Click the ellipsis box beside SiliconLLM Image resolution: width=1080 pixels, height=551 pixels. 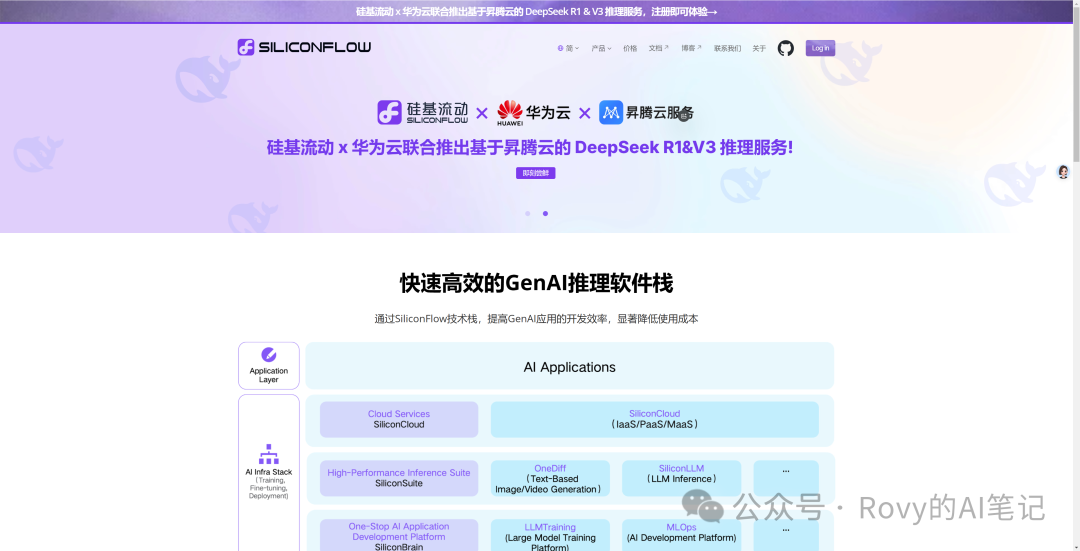point(786,478)
